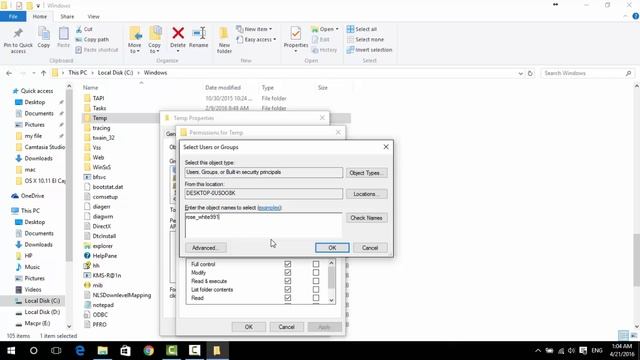Viewport: 640px width, 360px height.
Task: Open the File menu tab
Action: [13, 16]
